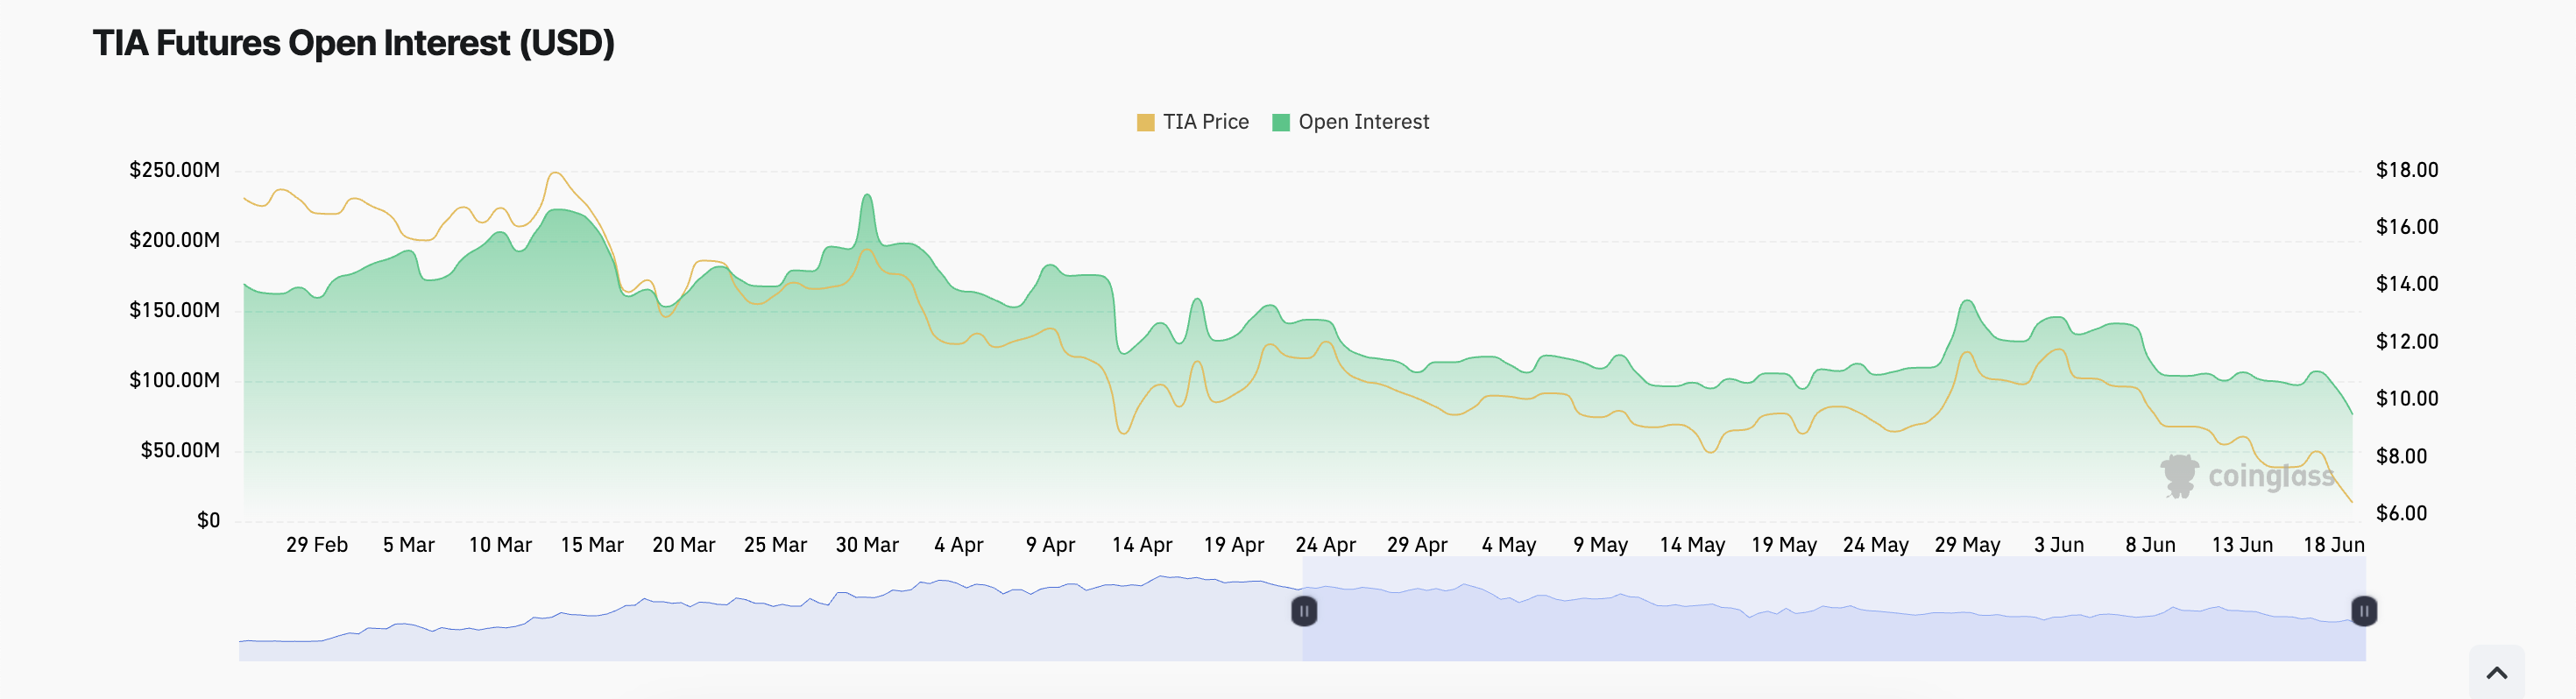Viewport: 2576px width, 699px height.
Task: Click the TIA Futures Open Interest title
Action: (x=353, y=43)
